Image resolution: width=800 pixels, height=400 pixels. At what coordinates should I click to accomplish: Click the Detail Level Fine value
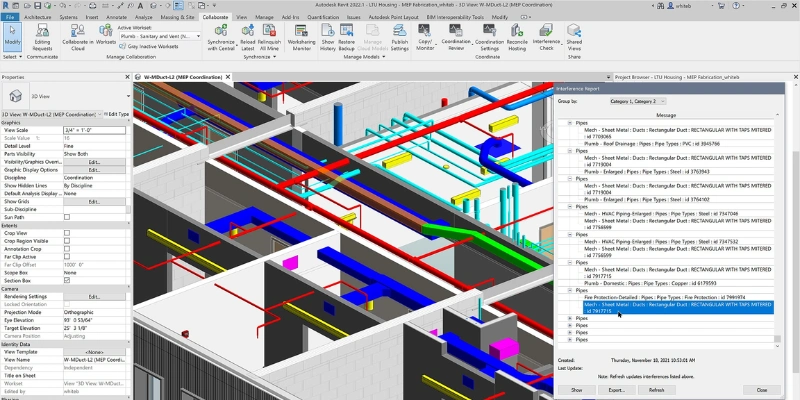tap(94, 146)
